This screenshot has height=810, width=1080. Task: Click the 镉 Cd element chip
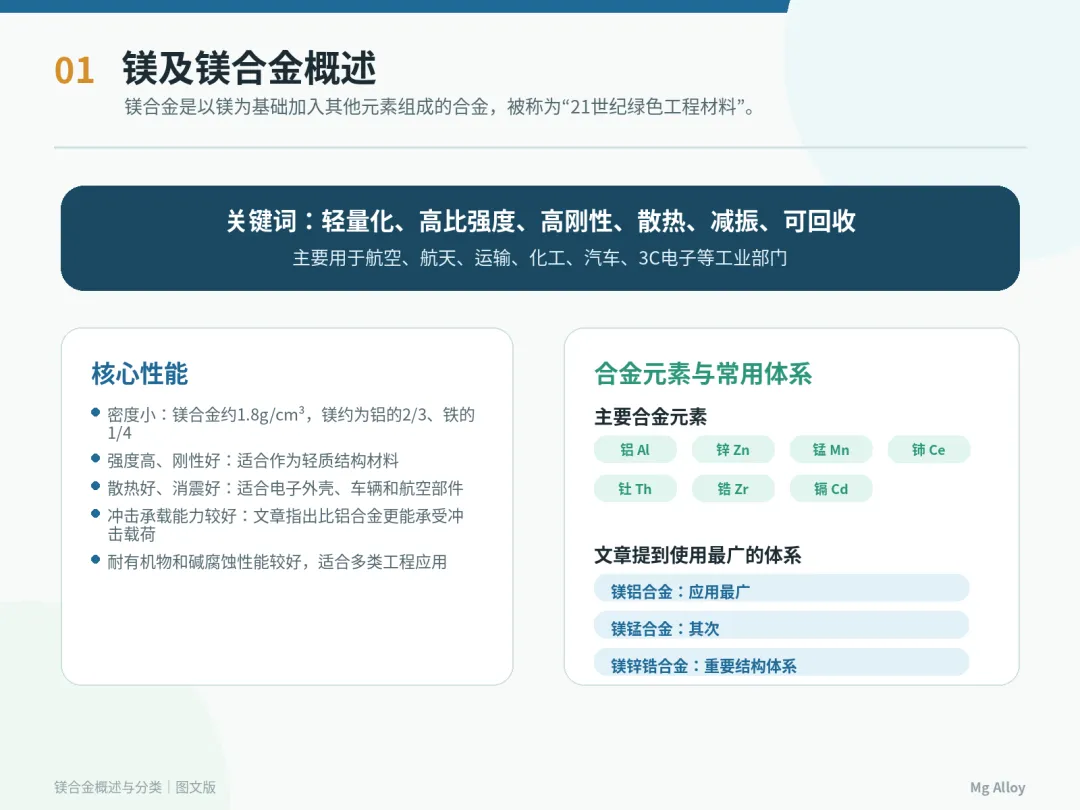831,489
